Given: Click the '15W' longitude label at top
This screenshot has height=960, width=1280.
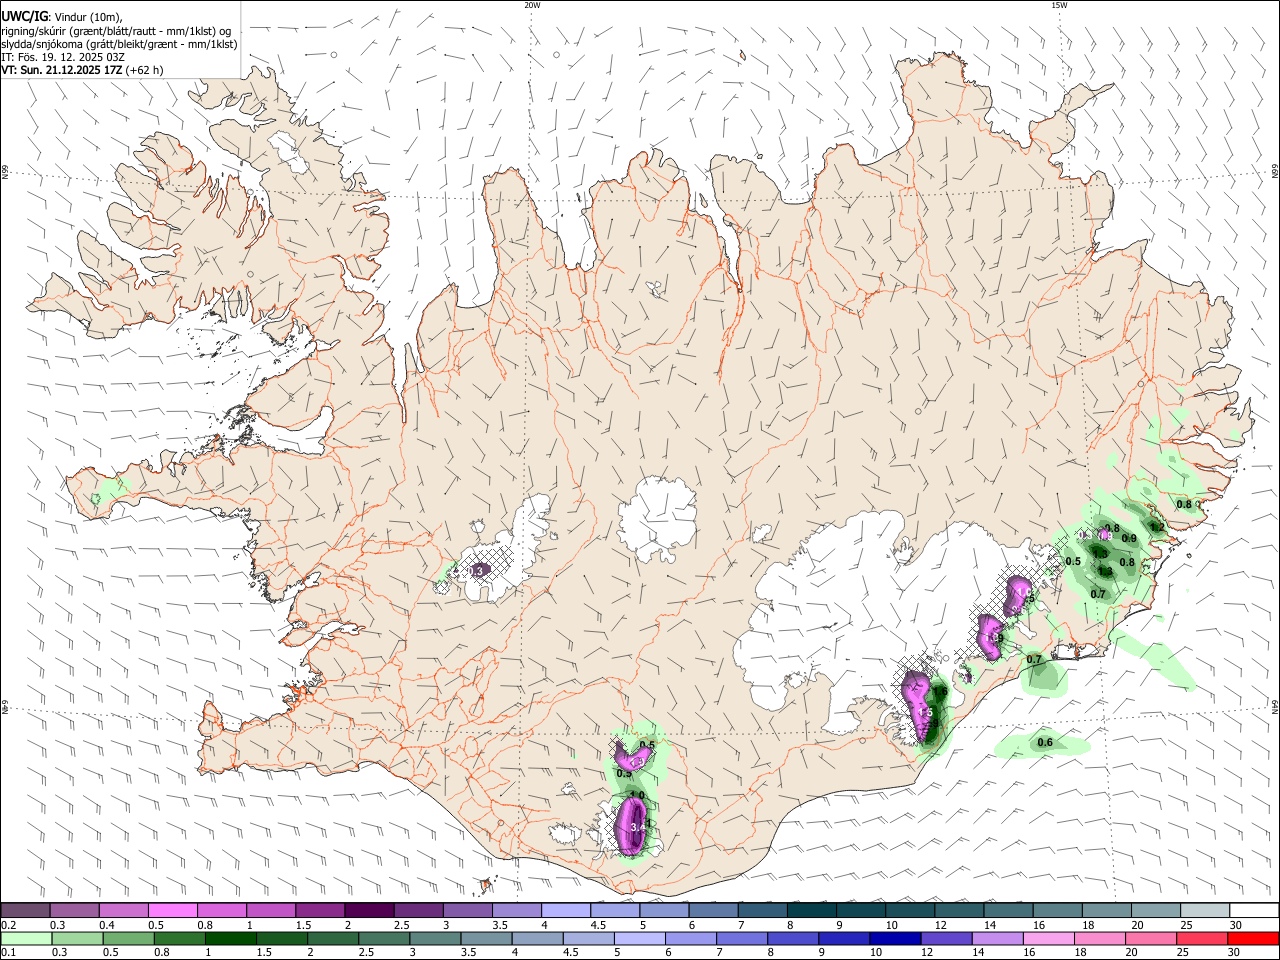Looking at the screenshot, I should [1059, 5].
